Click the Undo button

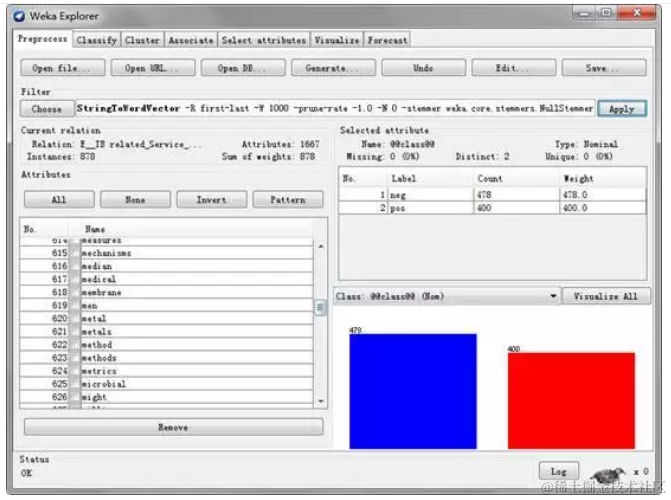click(x=423, y=68)
